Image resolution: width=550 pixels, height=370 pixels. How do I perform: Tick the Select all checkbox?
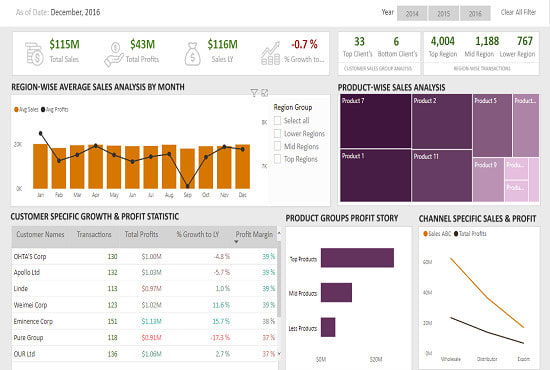[x=277, y=121]
